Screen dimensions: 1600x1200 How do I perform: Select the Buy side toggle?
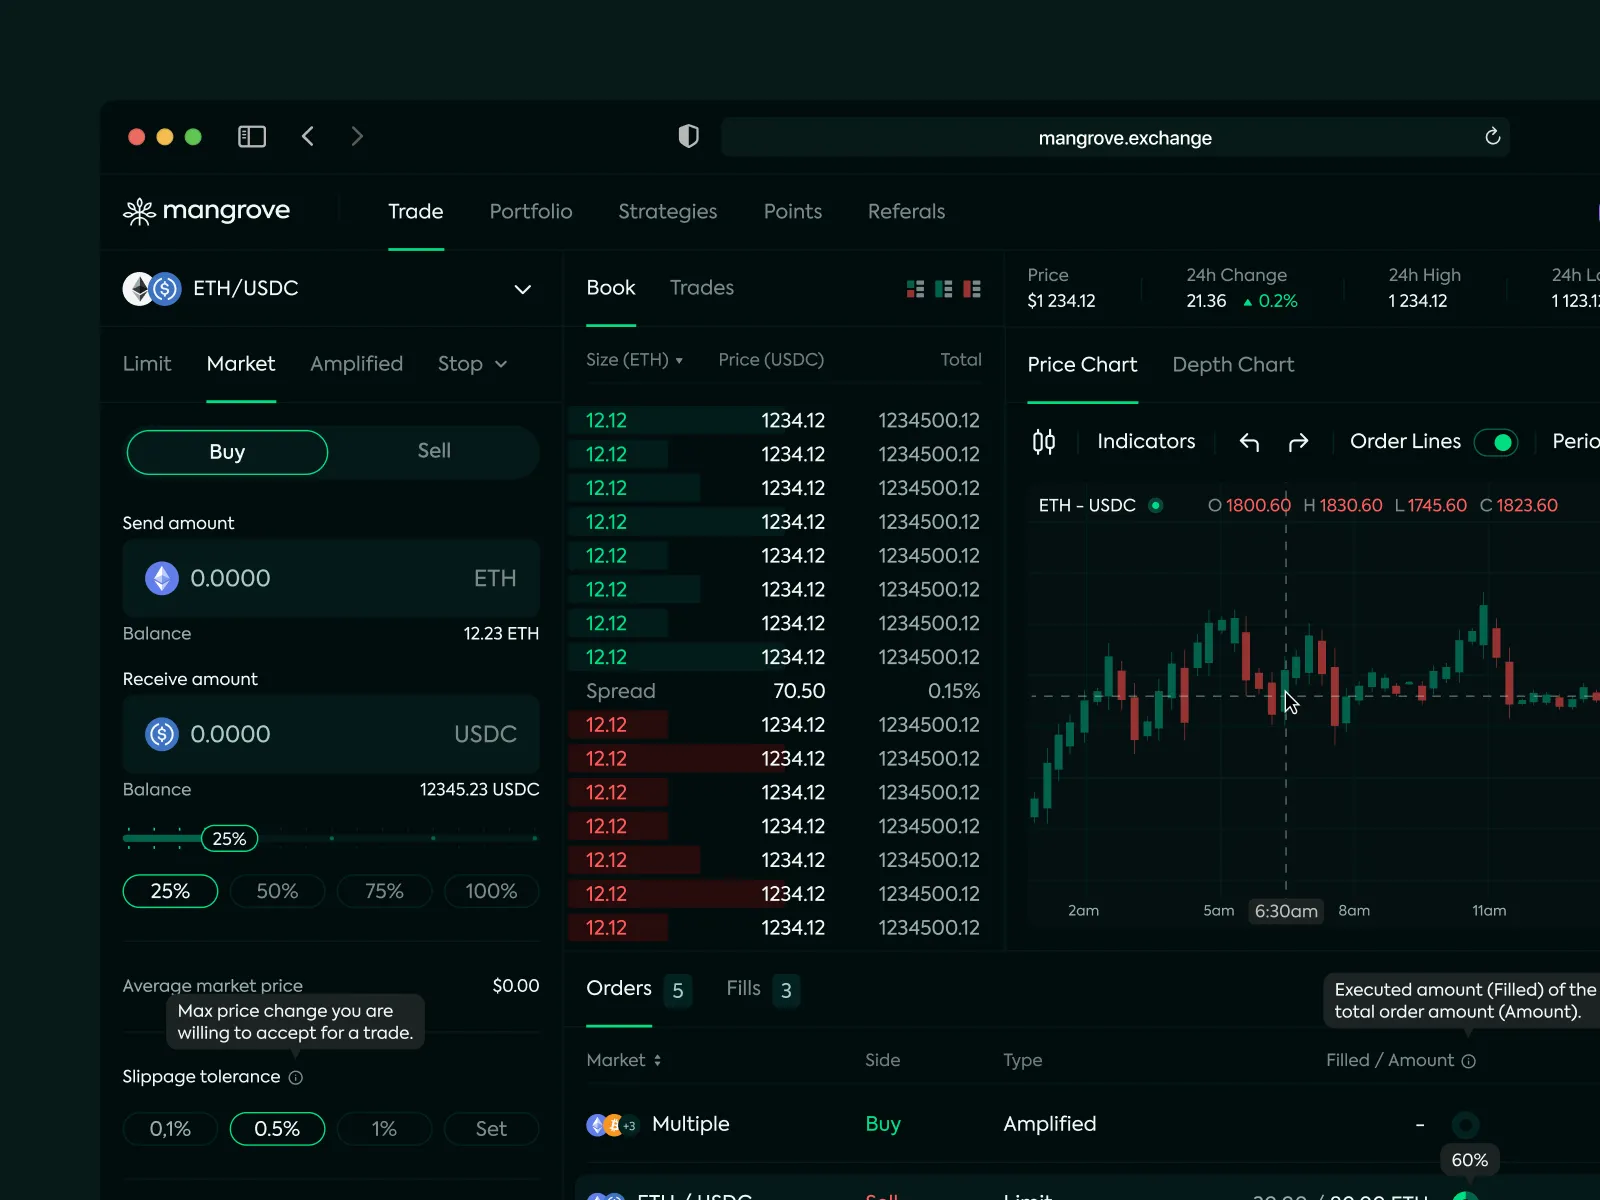point(227,452)
